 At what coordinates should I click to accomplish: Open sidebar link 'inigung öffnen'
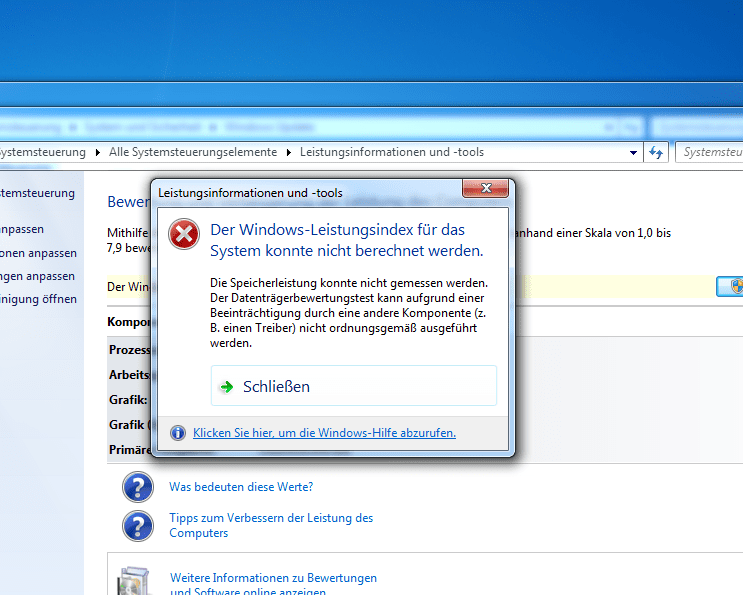38,299
